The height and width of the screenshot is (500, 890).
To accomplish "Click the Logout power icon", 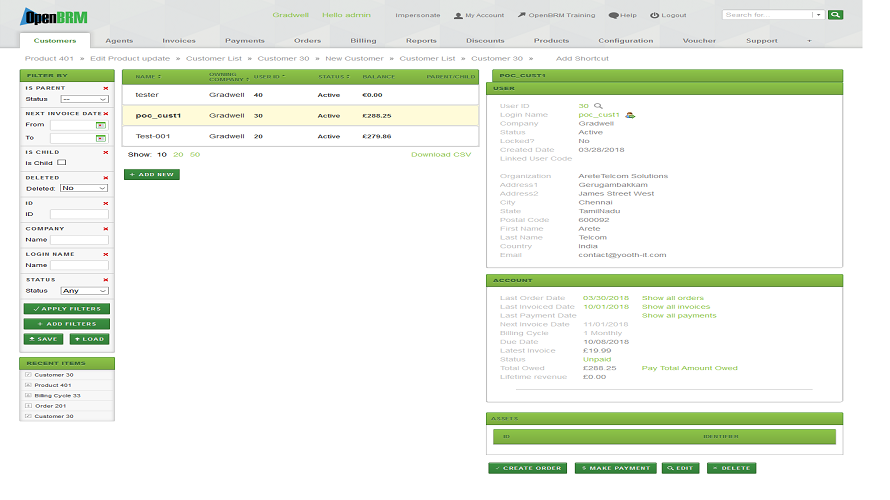I will 654,16.
